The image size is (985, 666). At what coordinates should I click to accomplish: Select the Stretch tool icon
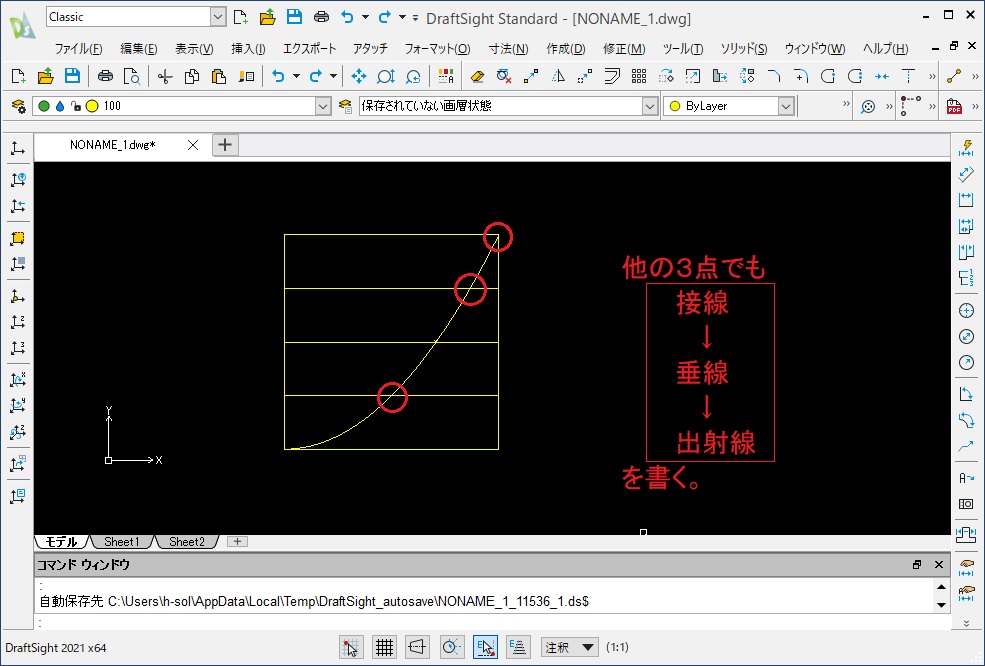point(719,77)
